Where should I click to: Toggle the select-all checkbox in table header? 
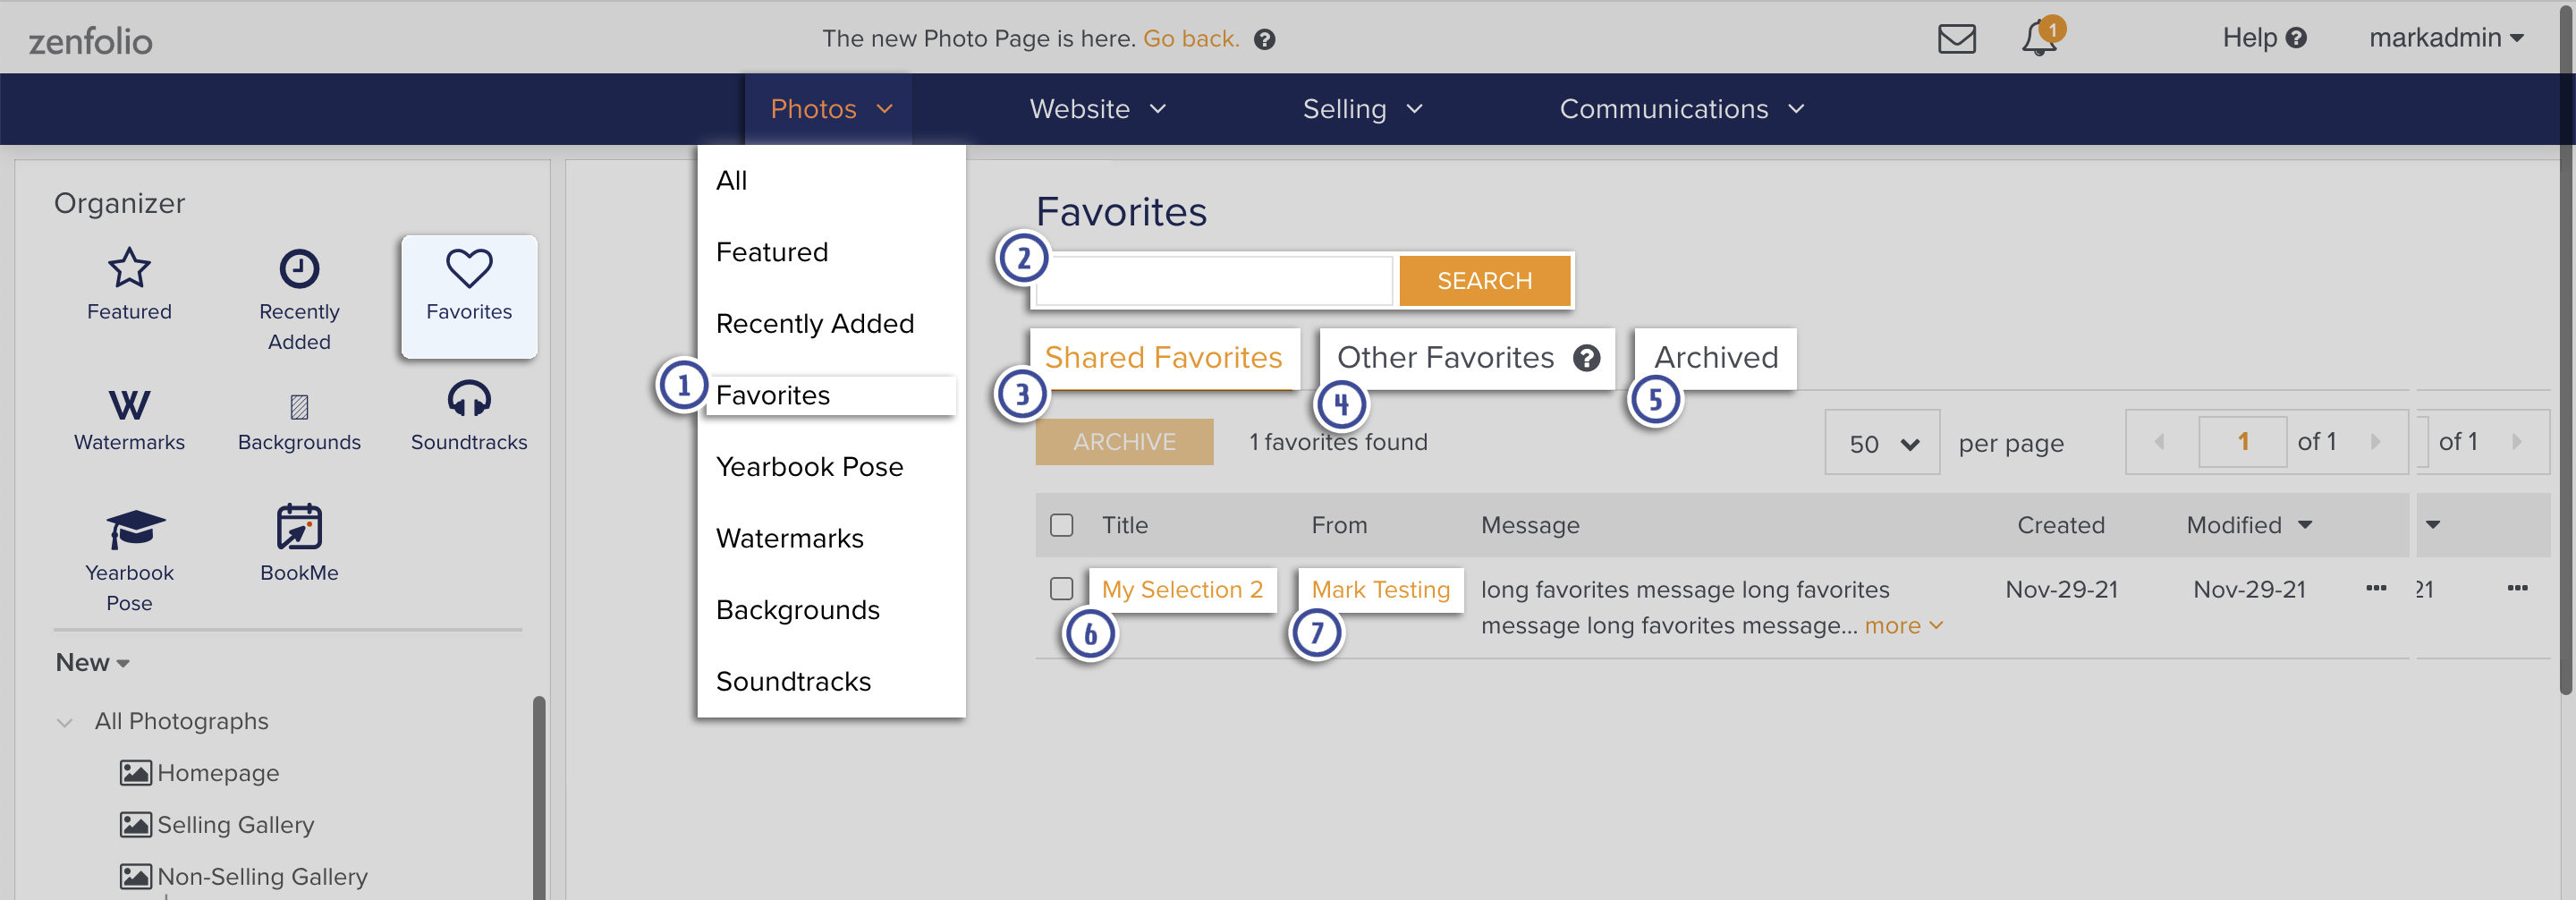(1061, 525)
